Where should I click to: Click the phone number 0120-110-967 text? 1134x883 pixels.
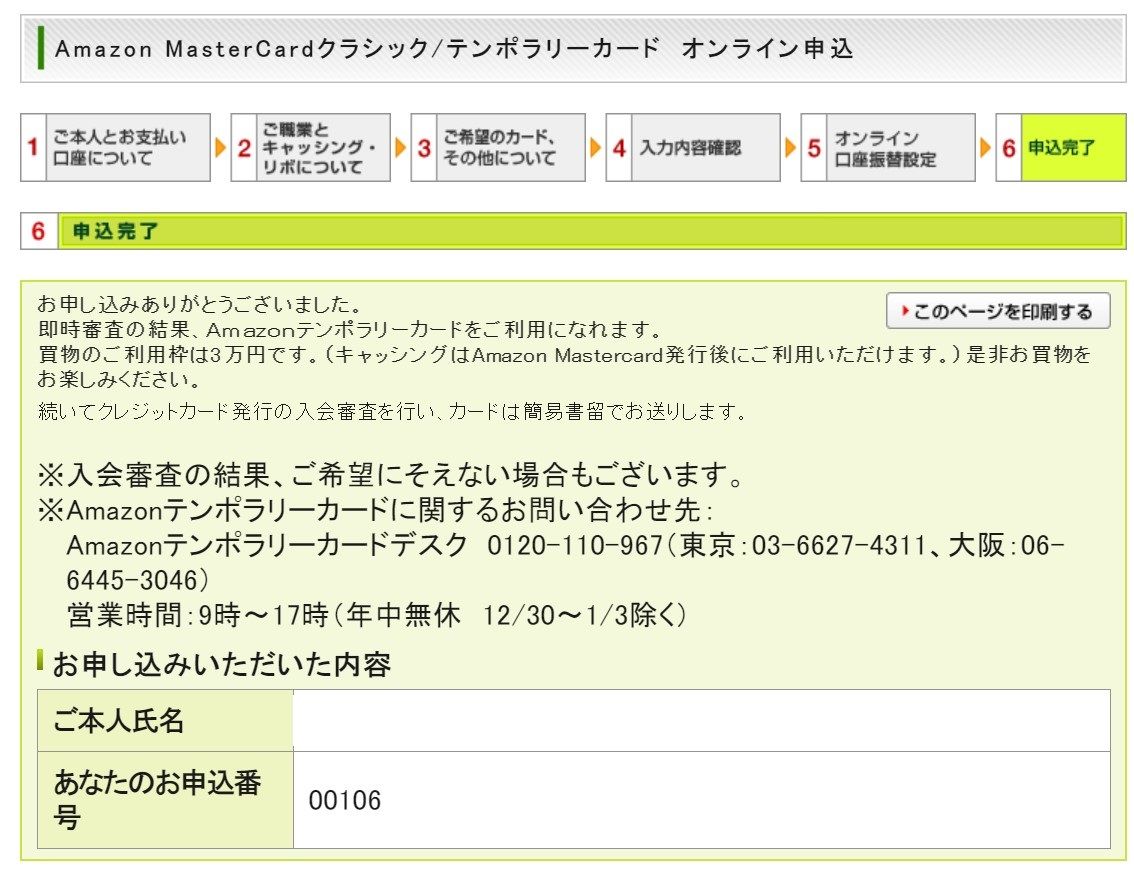pos(575,545)
